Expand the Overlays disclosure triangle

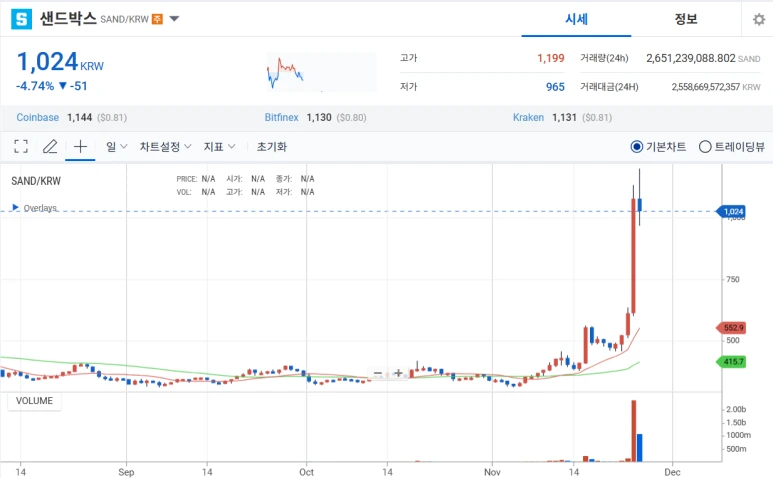15,207
